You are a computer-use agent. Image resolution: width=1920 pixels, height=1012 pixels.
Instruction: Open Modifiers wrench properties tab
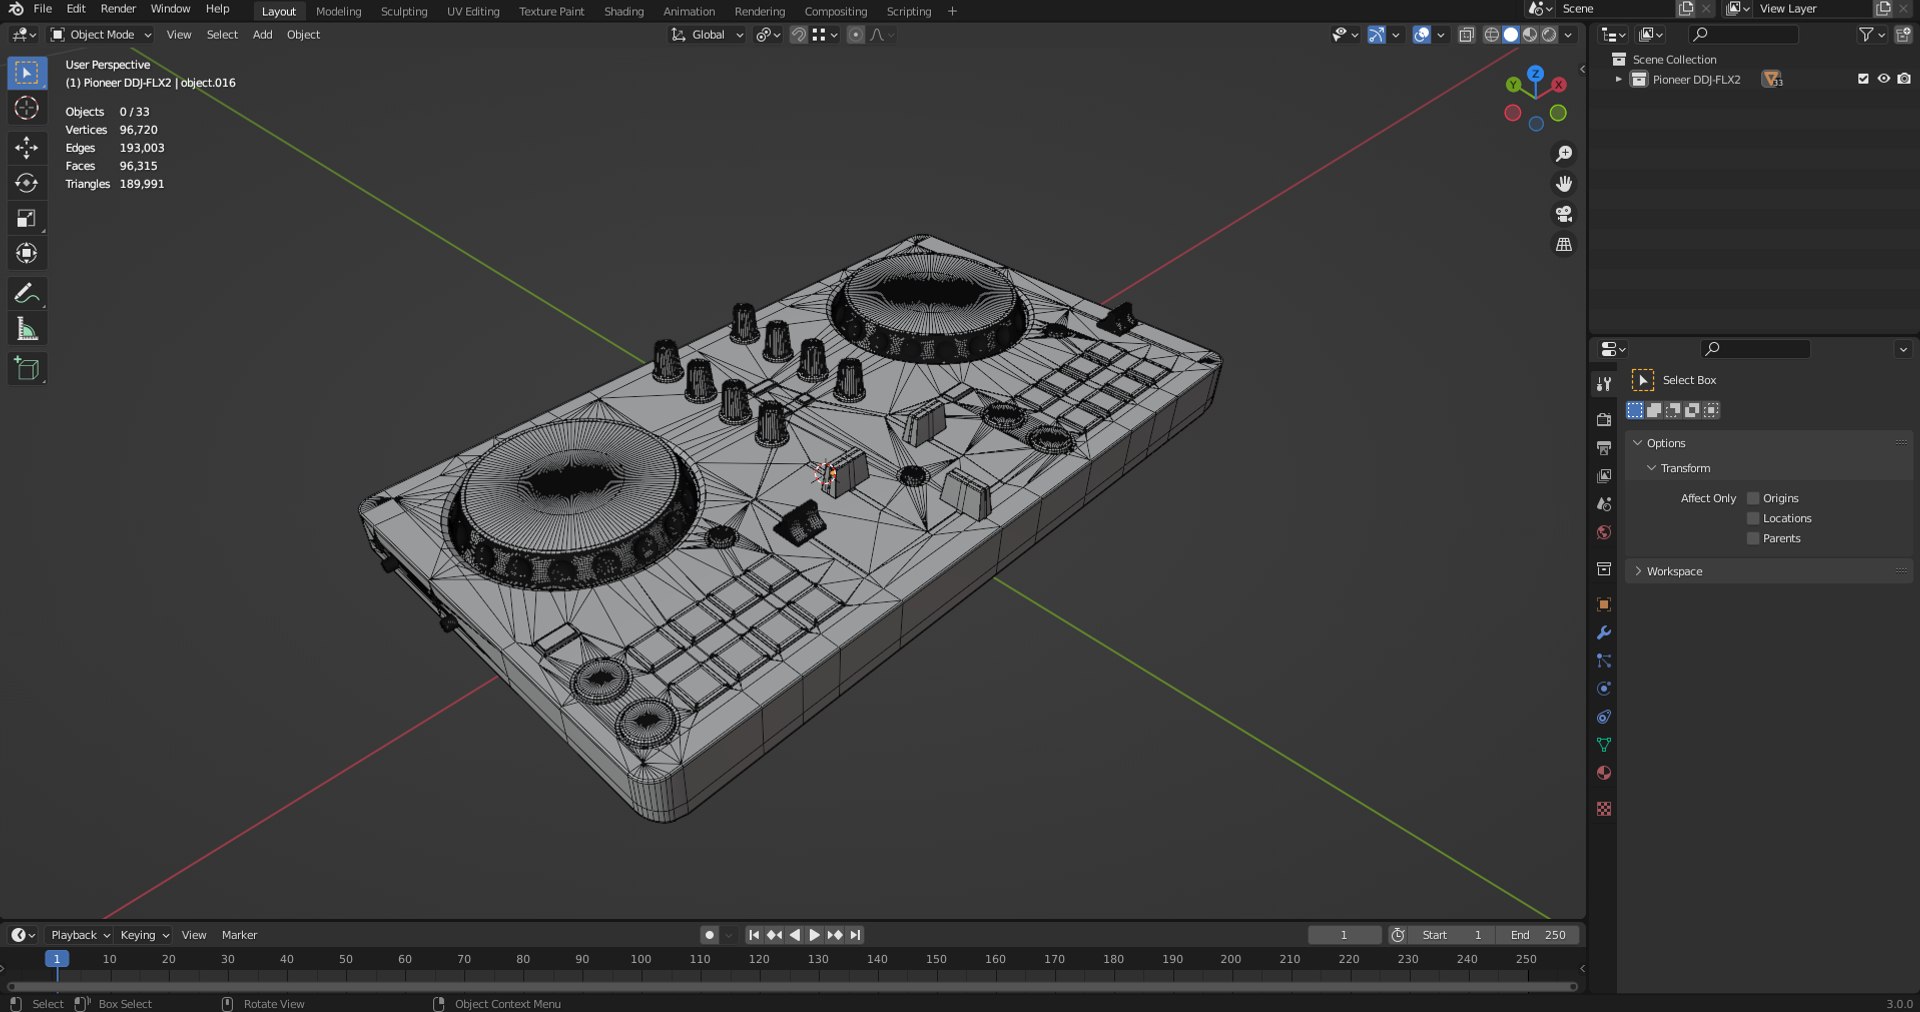point(1604,632)
